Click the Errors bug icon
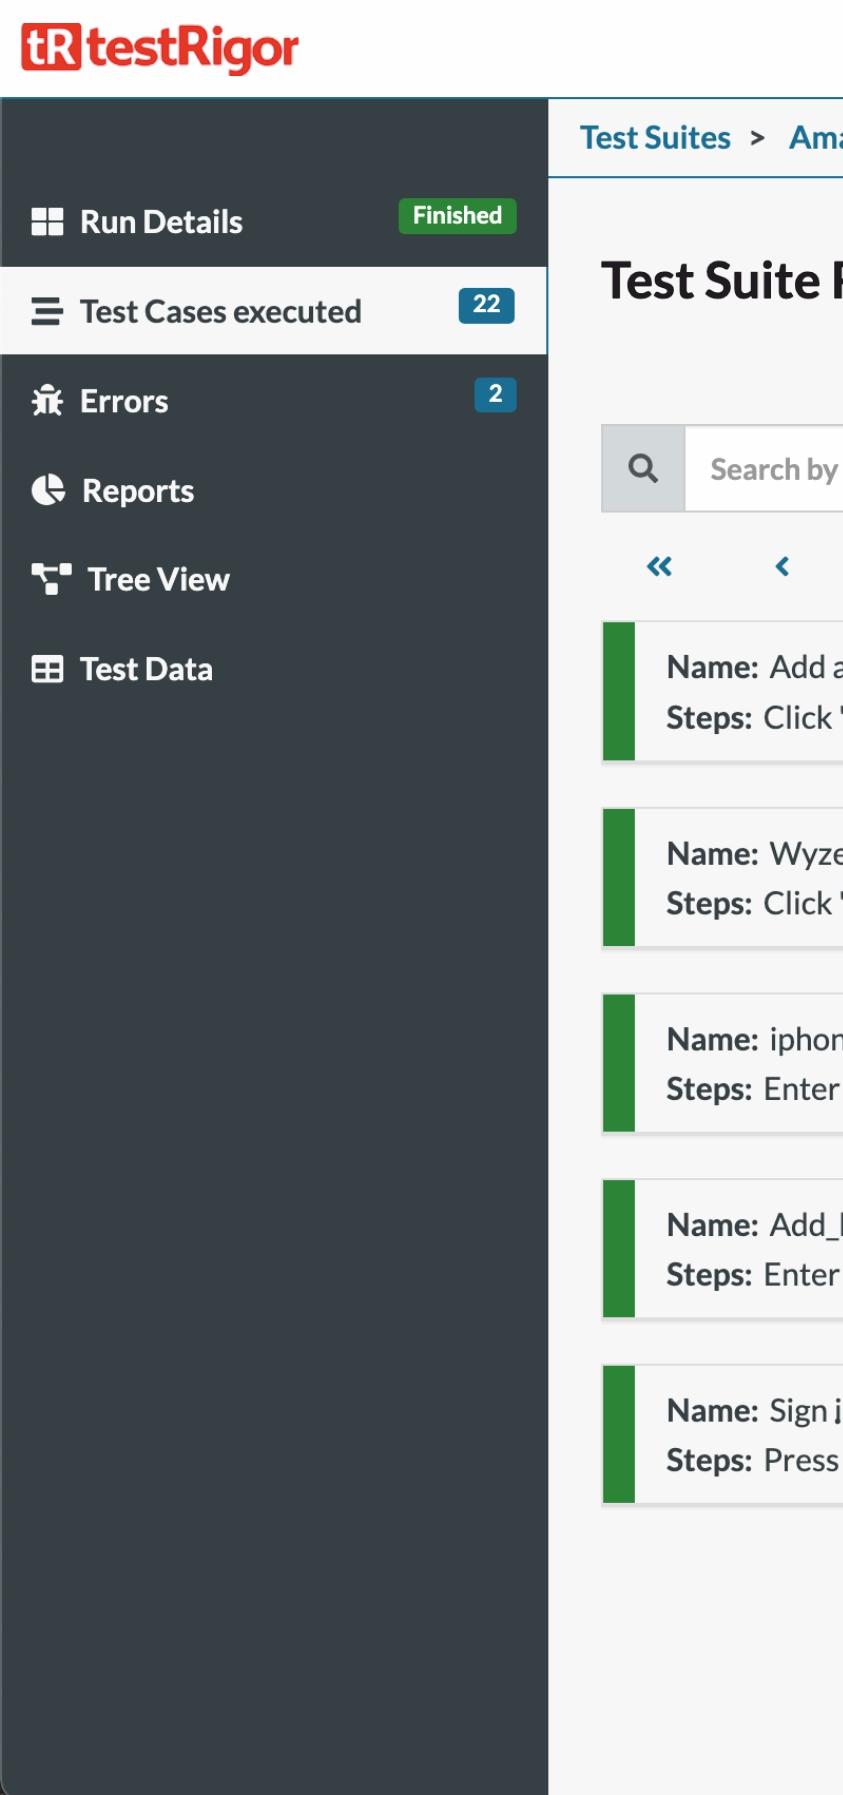Image resolution: width=843 pixels, height=1795 pixels. click(x=47, y=401)
